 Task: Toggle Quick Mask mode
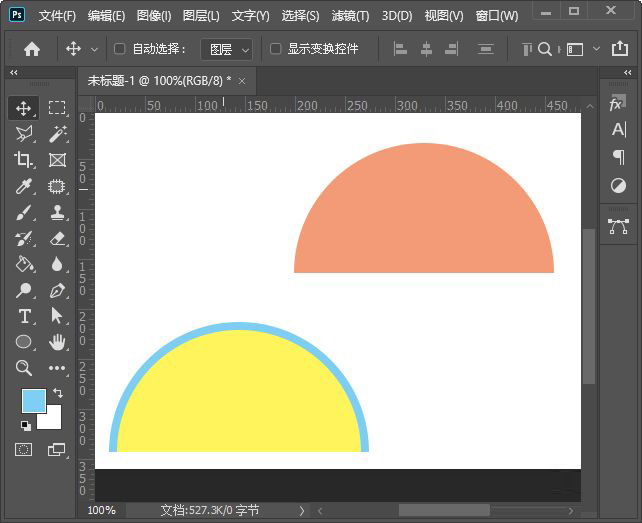(23, 449)
